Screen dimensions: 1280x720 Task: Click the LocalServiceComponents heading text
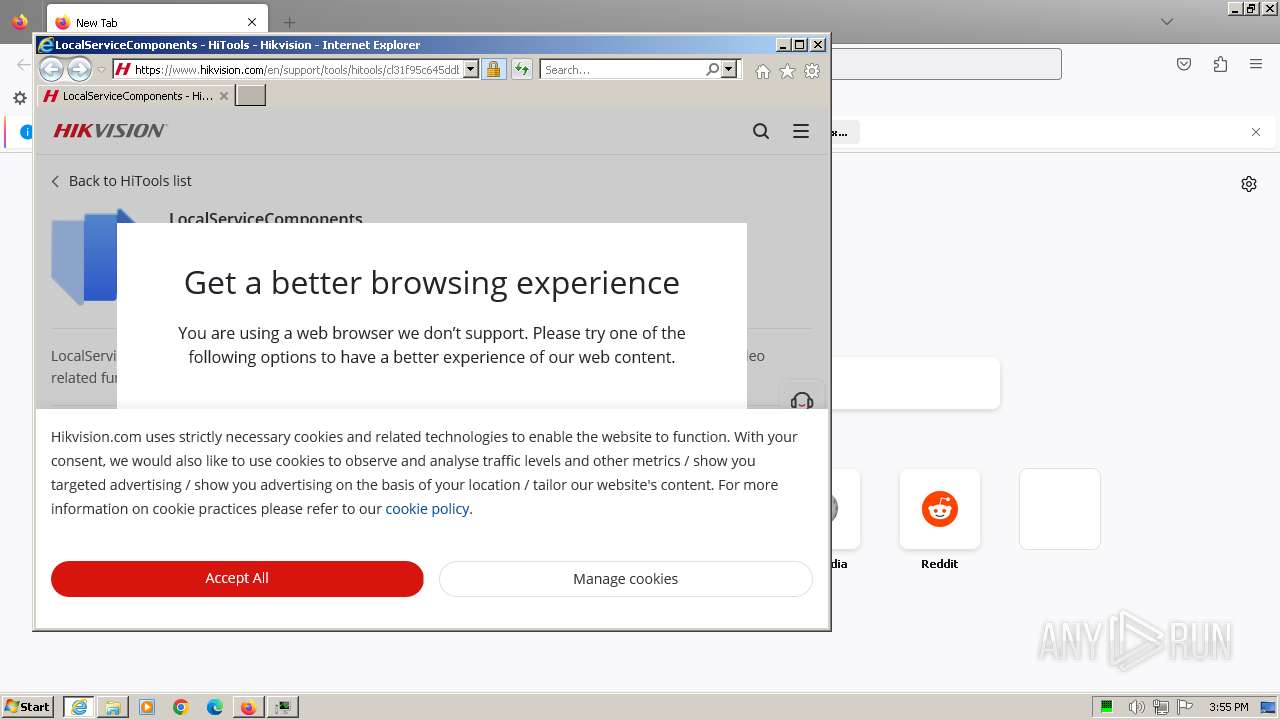pyautogui.click(x=266, y=217)
